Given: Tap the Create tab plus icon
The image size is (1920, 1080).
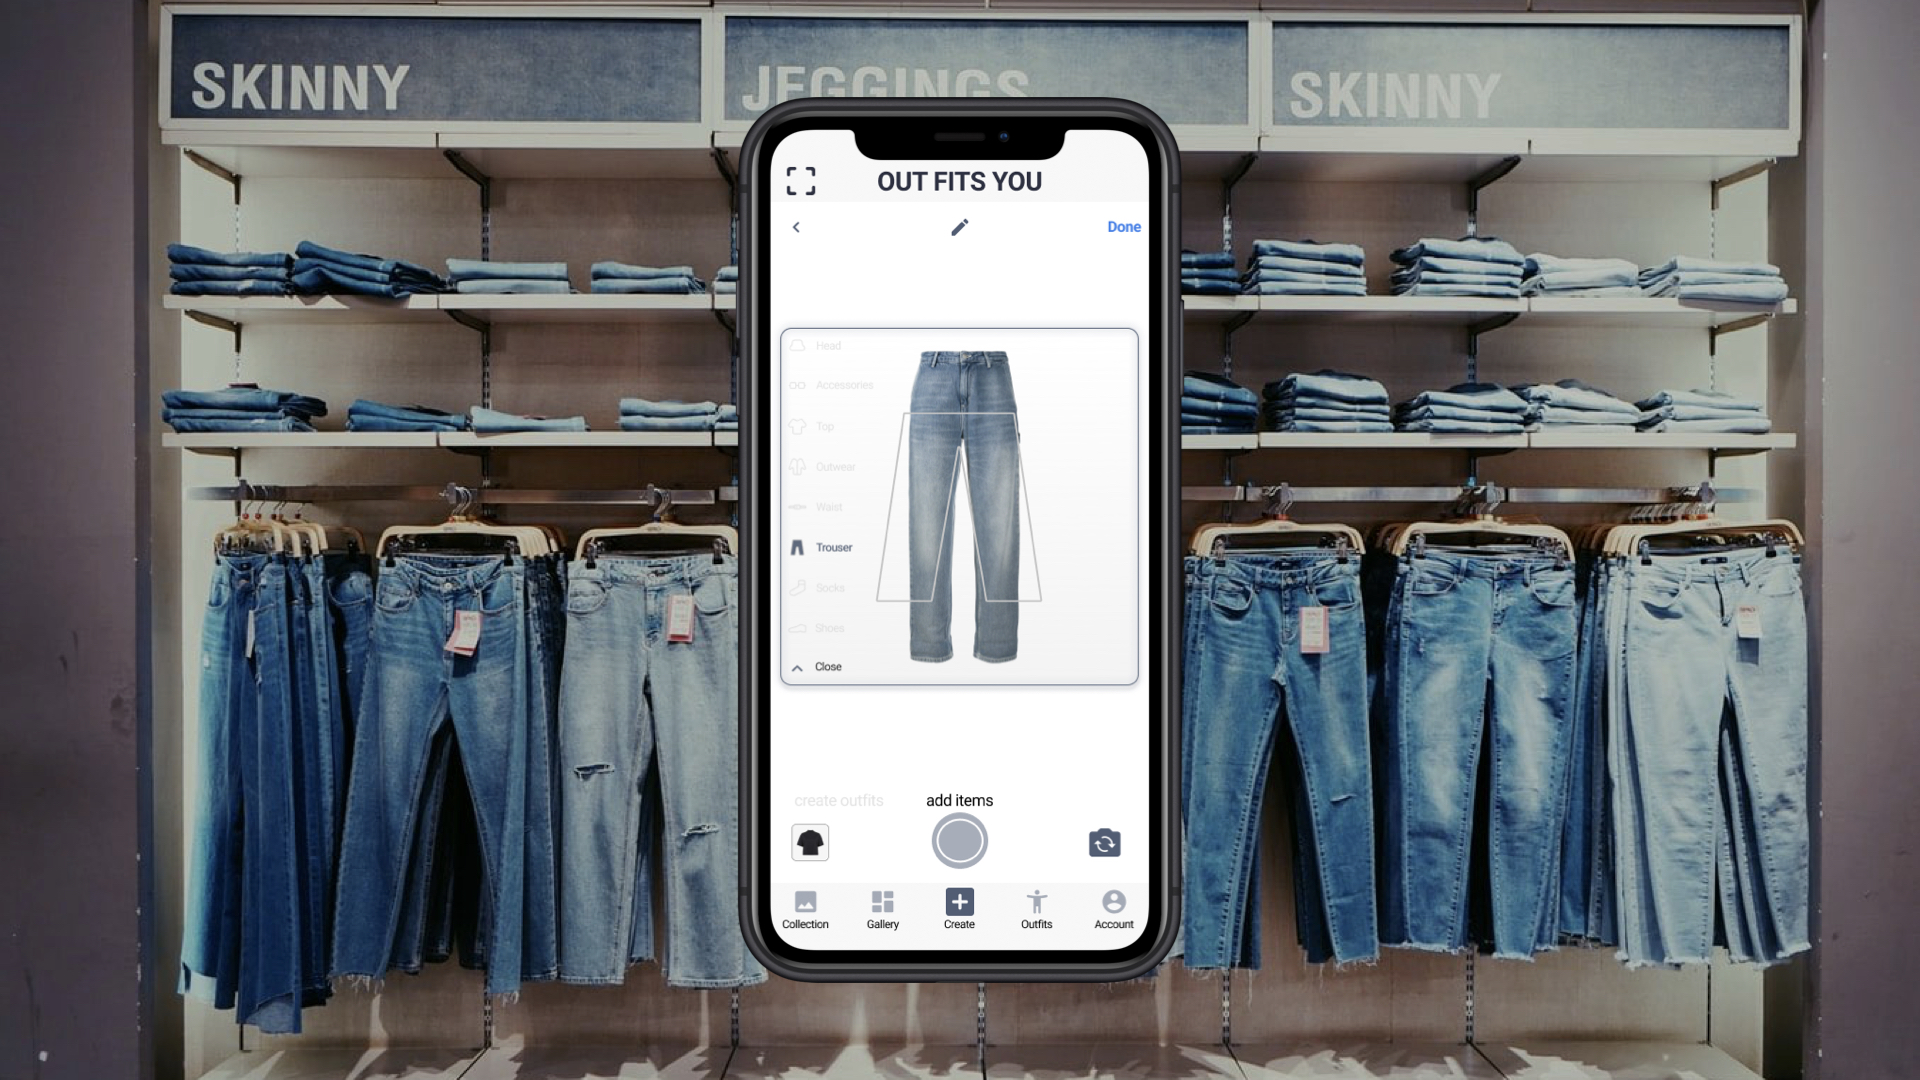Looking at the screenshot, I should pyautogui.click(x=959, y=902).
